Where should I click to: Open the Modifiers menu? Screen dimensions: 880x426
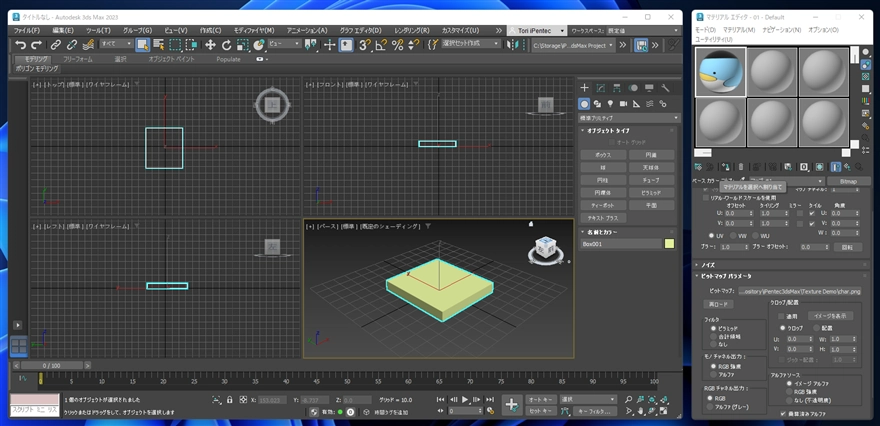(x=254, y=30)
